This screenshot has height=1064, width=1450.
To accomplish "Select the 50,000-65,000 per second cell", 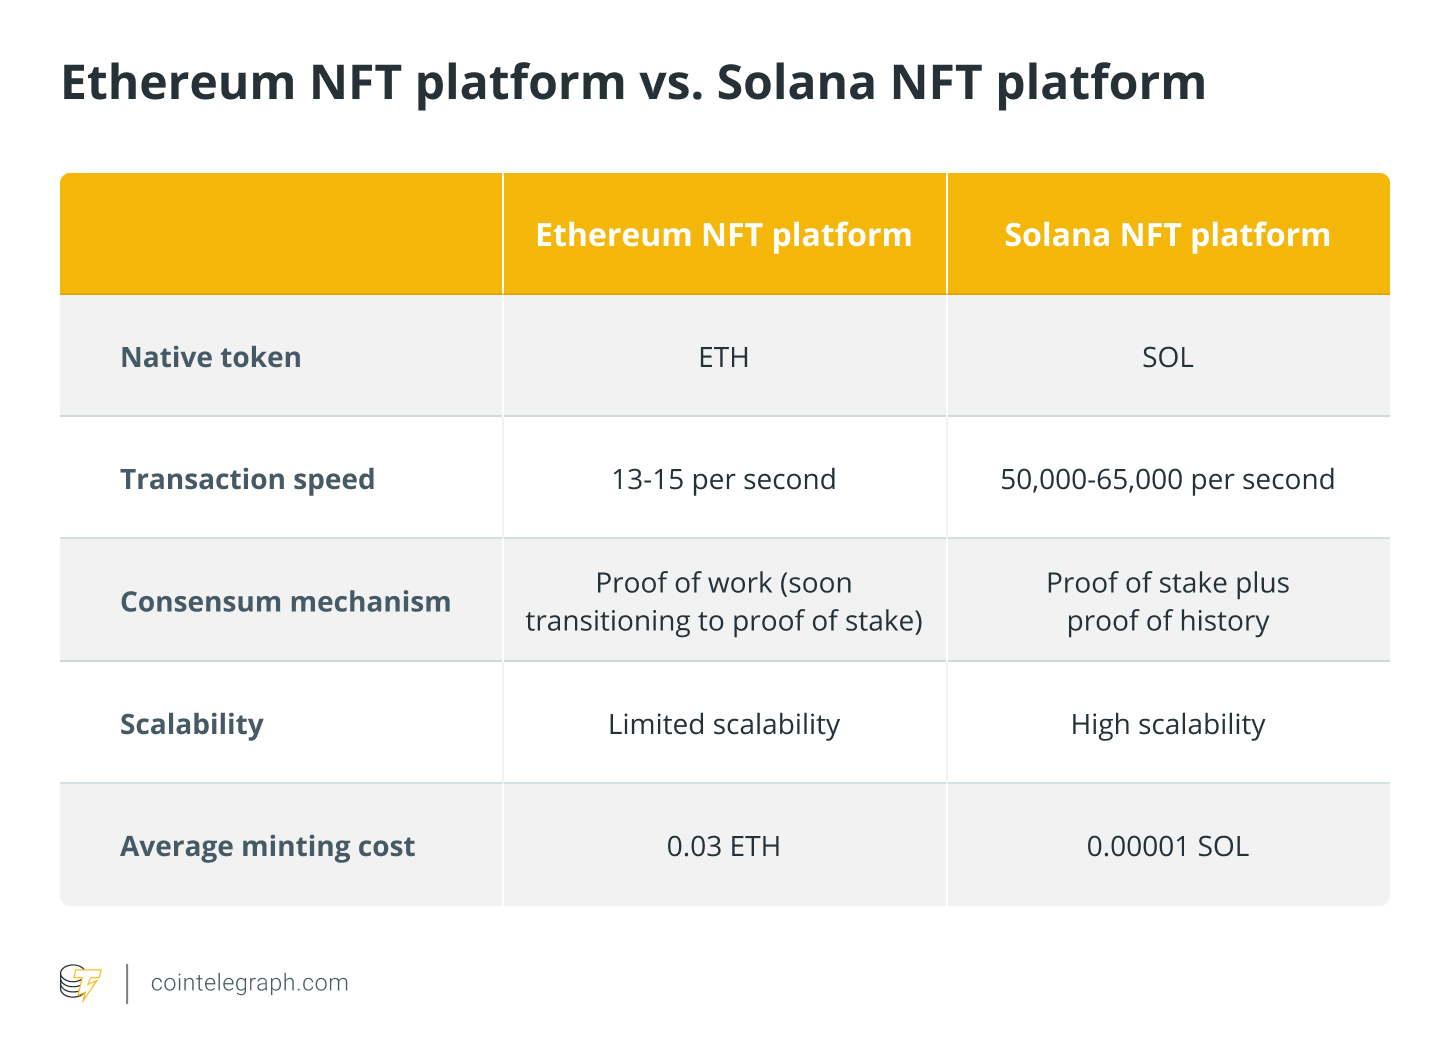I will [x=1167, y=479].
